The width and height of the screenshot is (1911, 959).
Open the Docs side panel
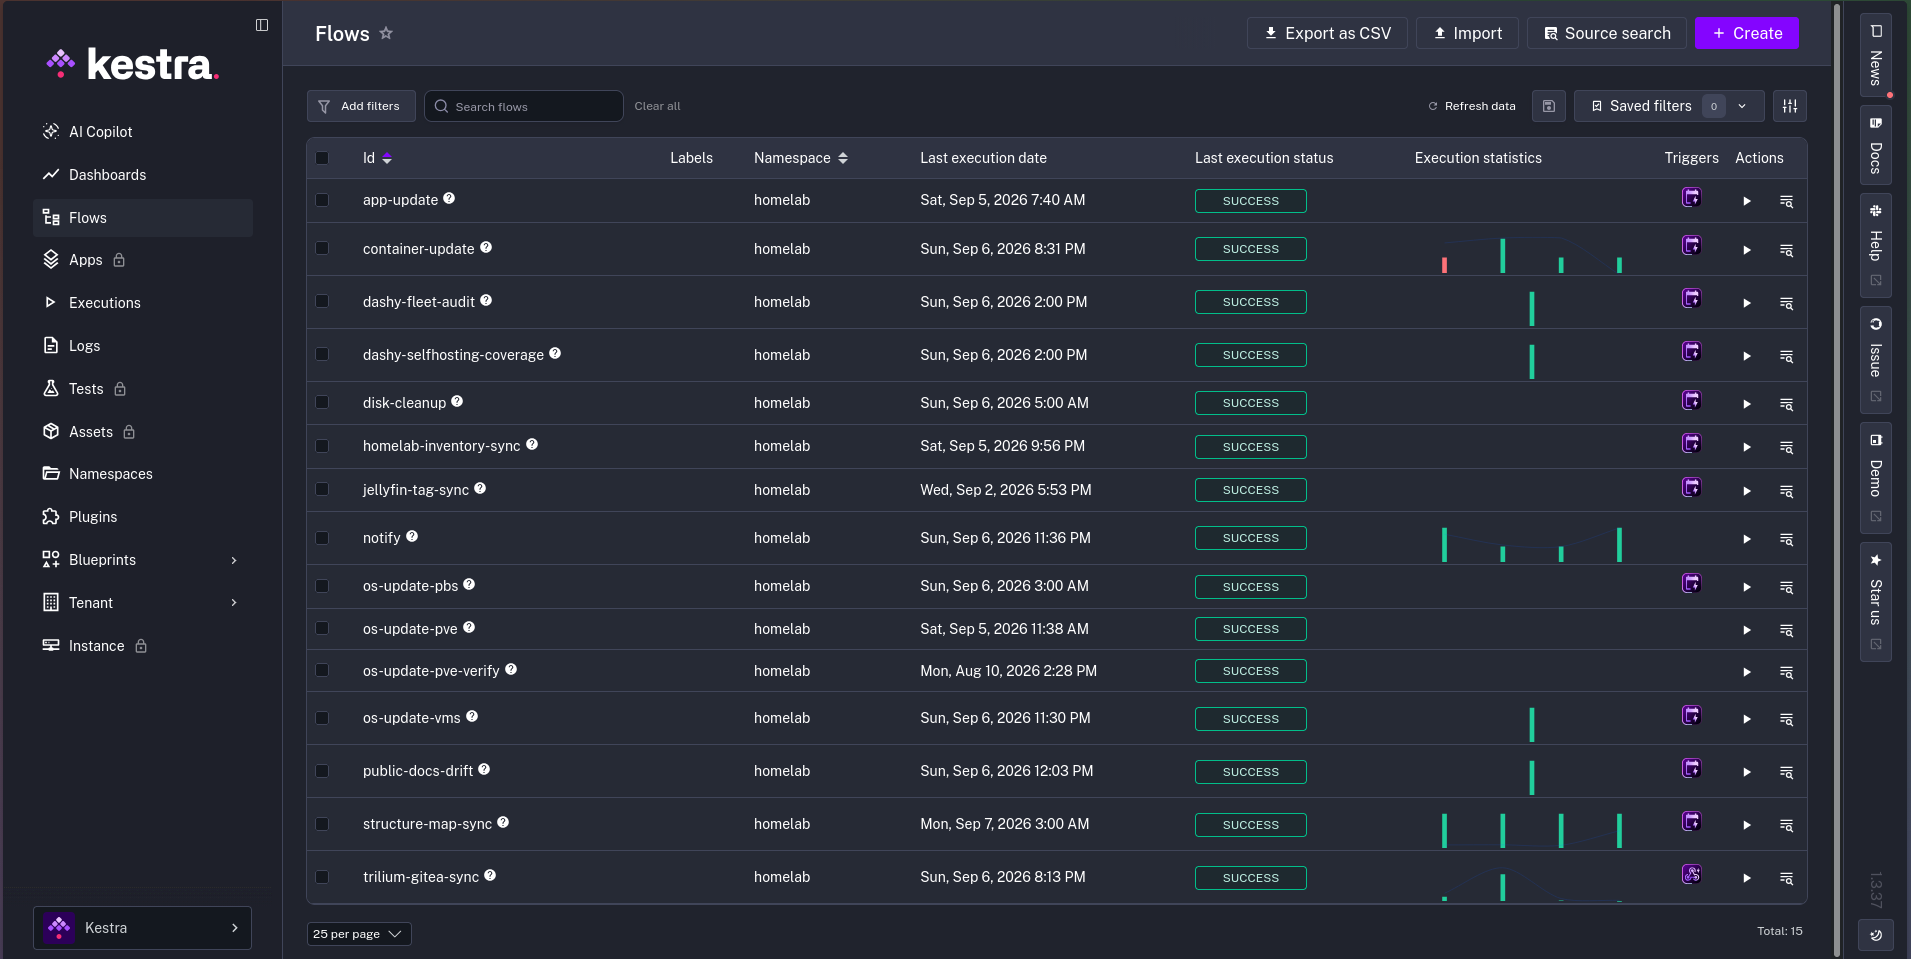coord(1875,146)
